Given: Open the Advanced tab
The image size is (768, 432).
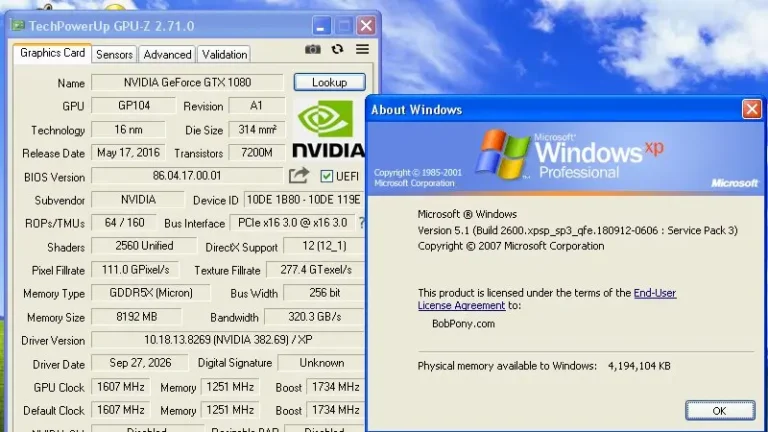Looking at the screenshot, I should click(x=167, y=54).
